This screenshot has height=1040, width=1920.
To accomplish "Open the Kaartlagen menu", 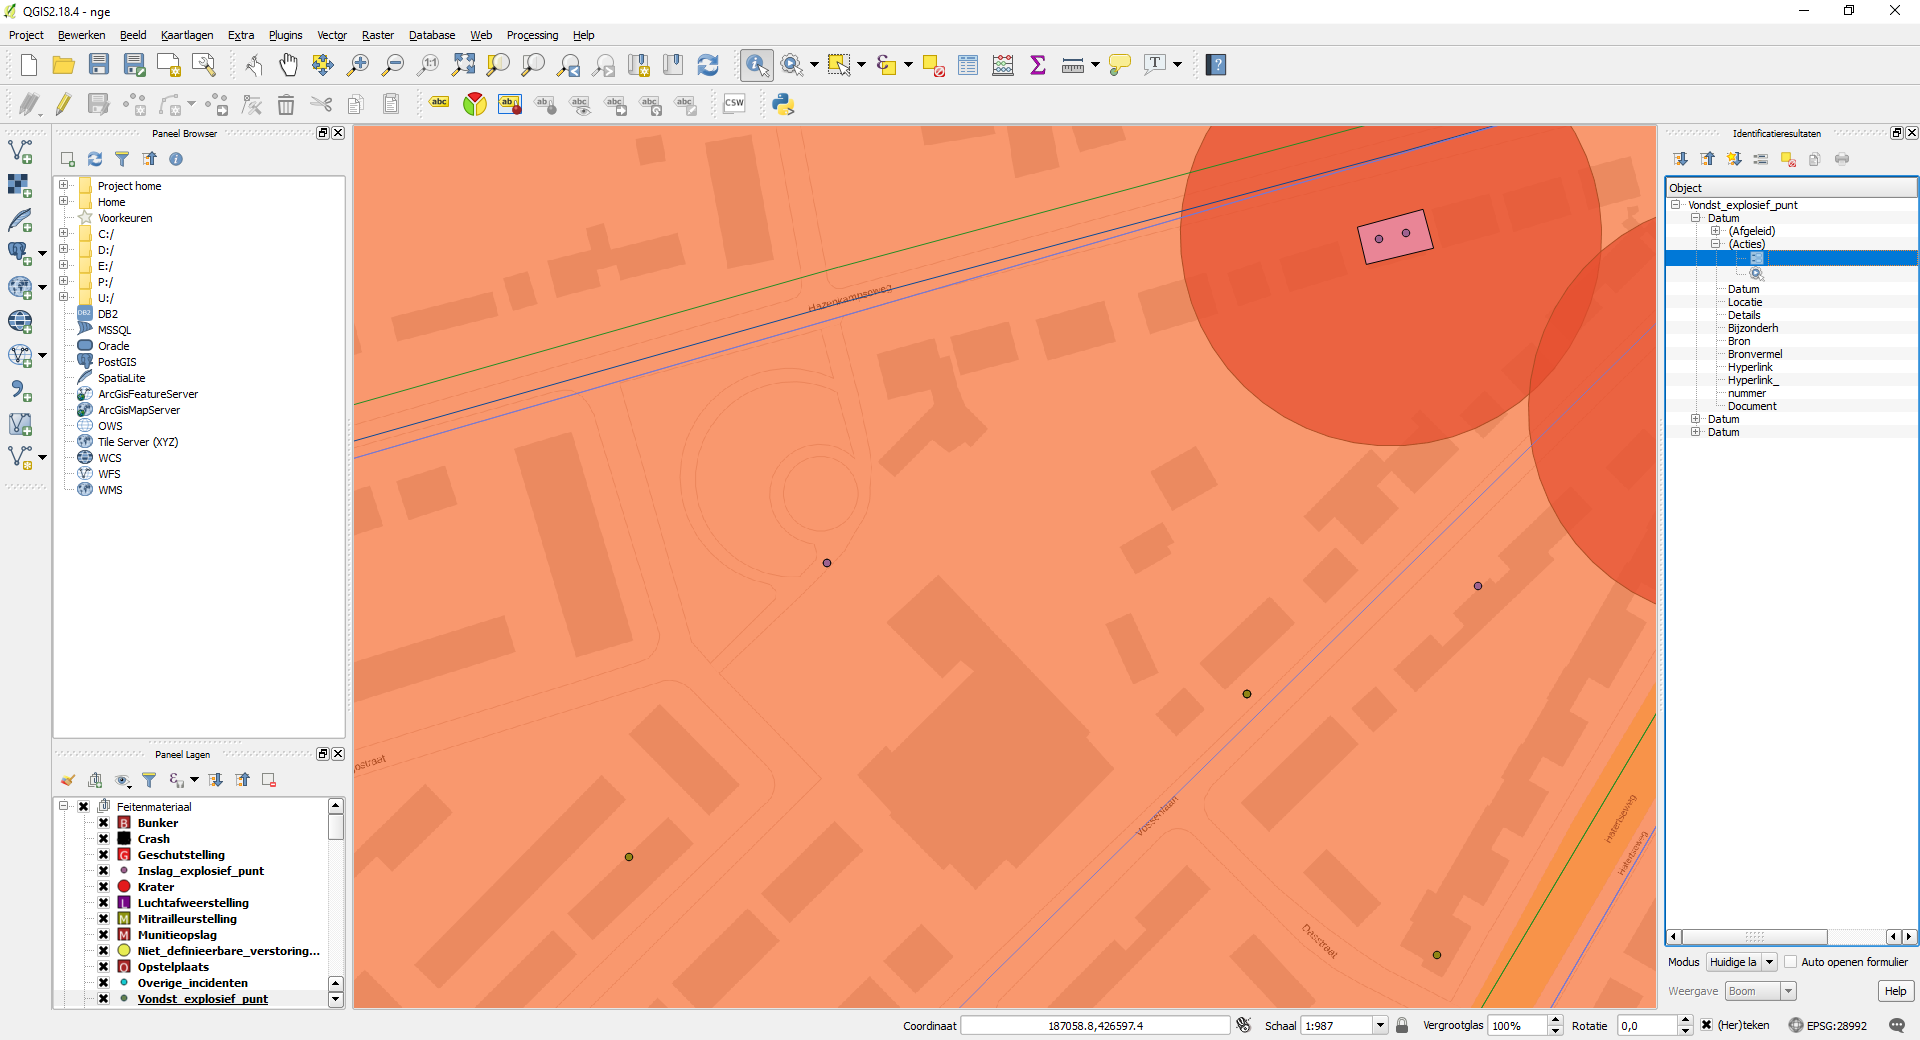I will coord(187,35).
